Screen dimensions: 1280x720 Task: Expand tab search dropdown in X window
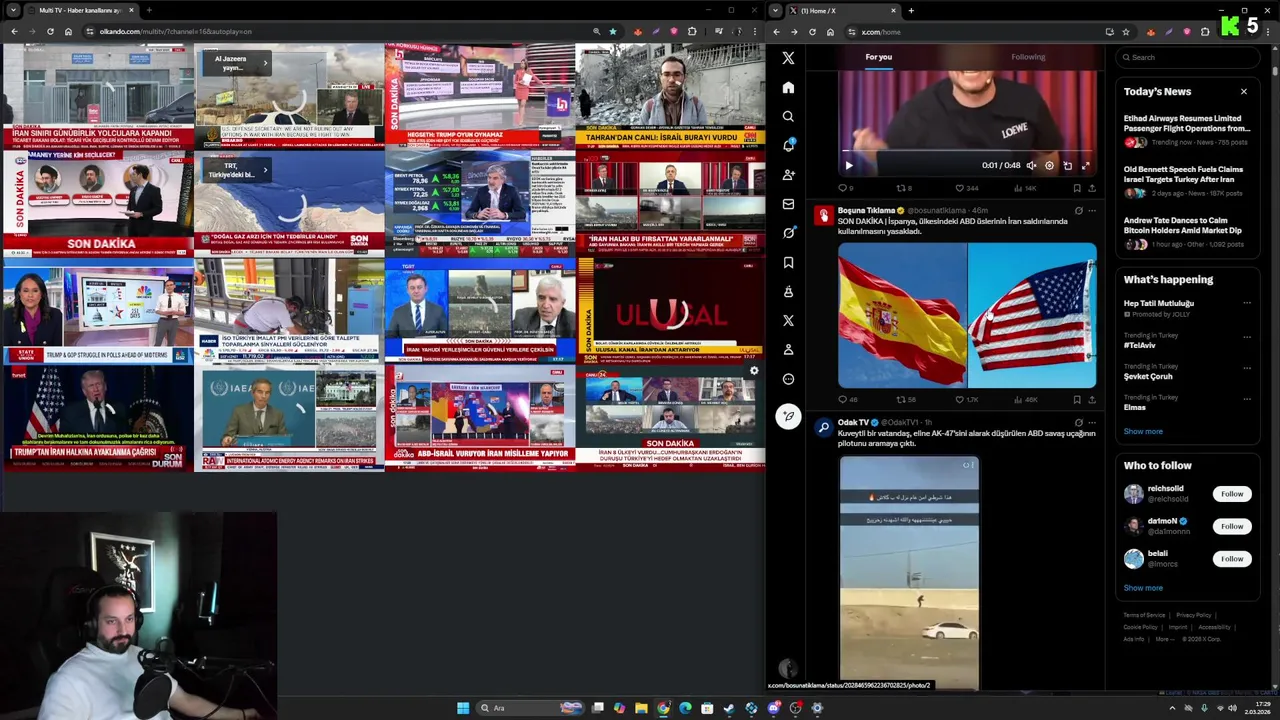tap(775, 10)
